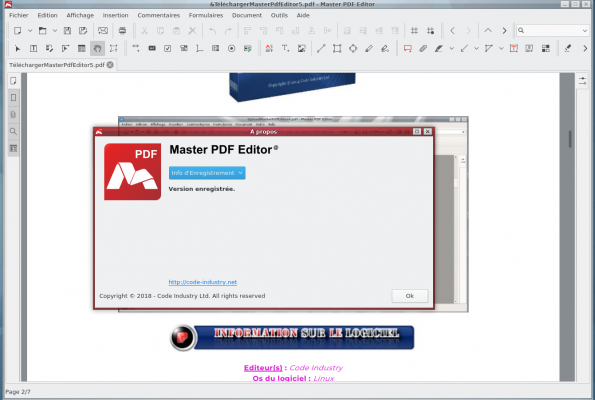This screenshot has height=400, width=595.
Task: Show more toolbar items chevron
Action: click(585, 48)
